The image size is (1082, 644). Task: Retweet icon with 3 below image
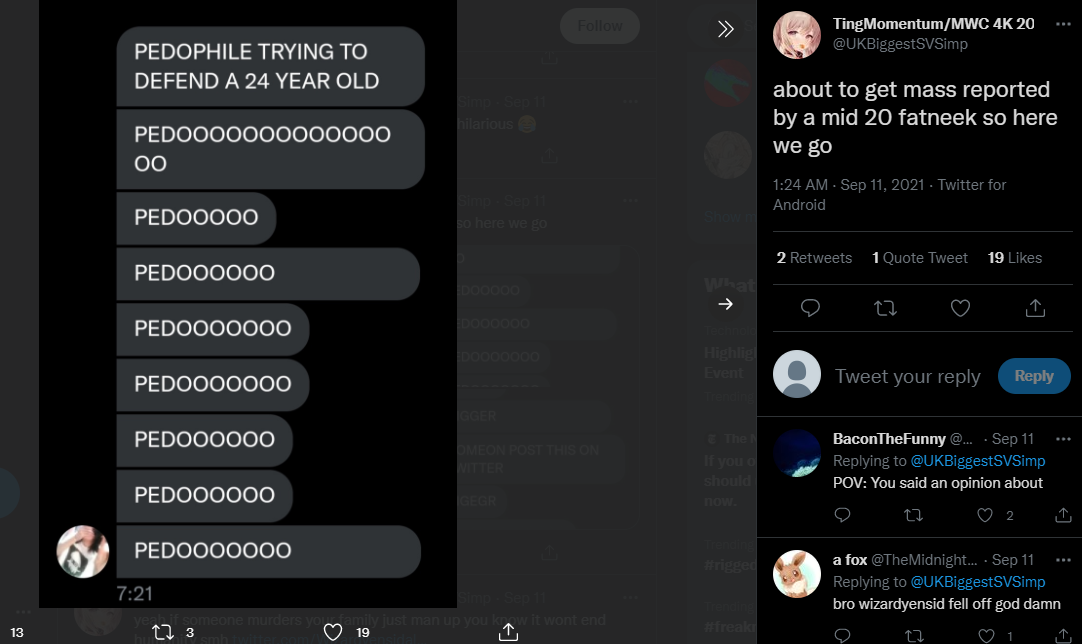(163, 632)
